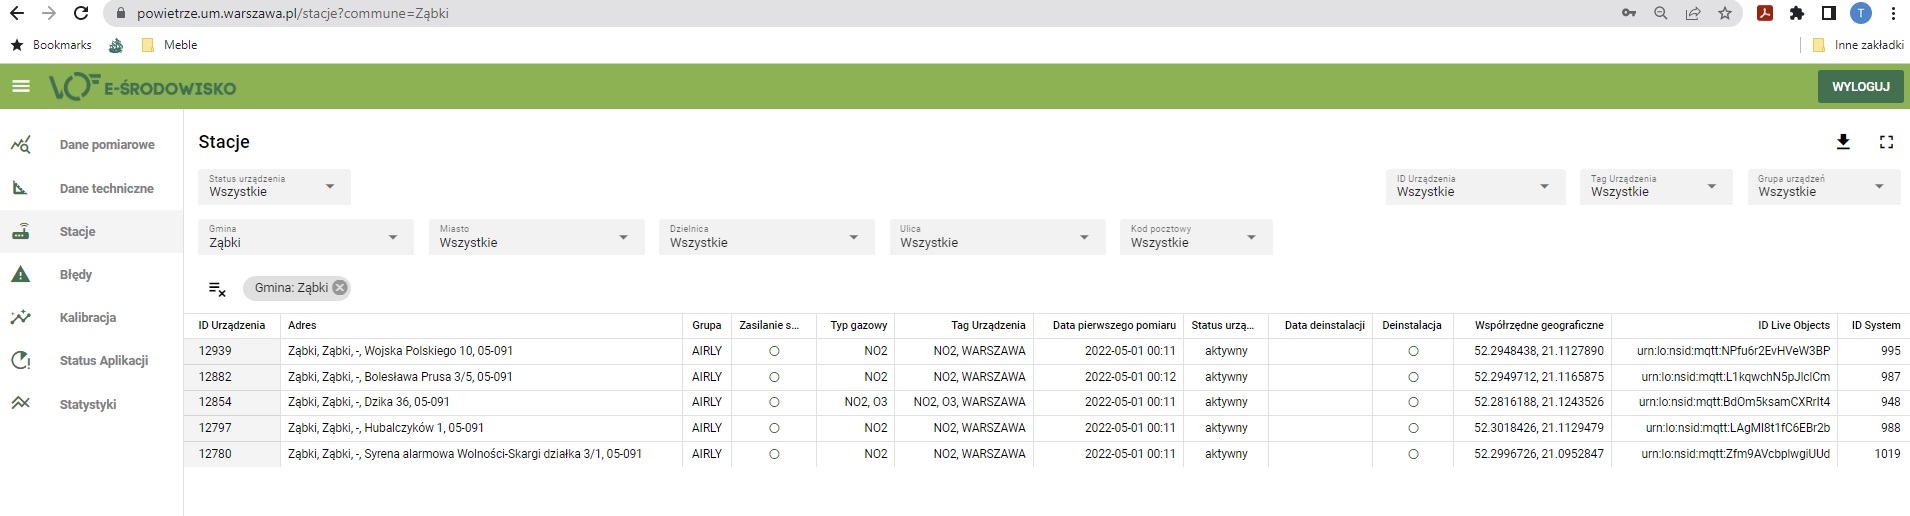The height and width of the screenshot is (516, 1910).
Task: Toggle Deinstalacja radio for device 12780
Action: [1412, 454]
